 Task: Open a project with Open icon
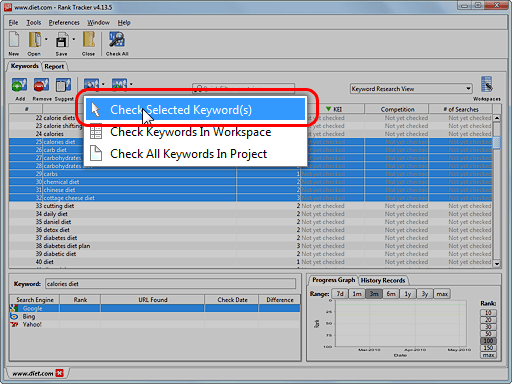pyautogui.click(x=35, y=40)
